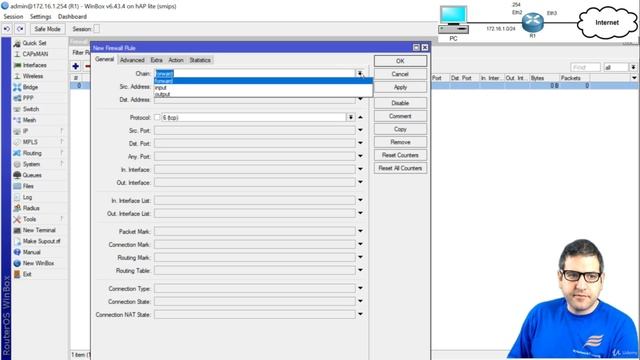640x360 pixels.
Task: Expand In. Interface field
Action: click(x=360, y=170)
